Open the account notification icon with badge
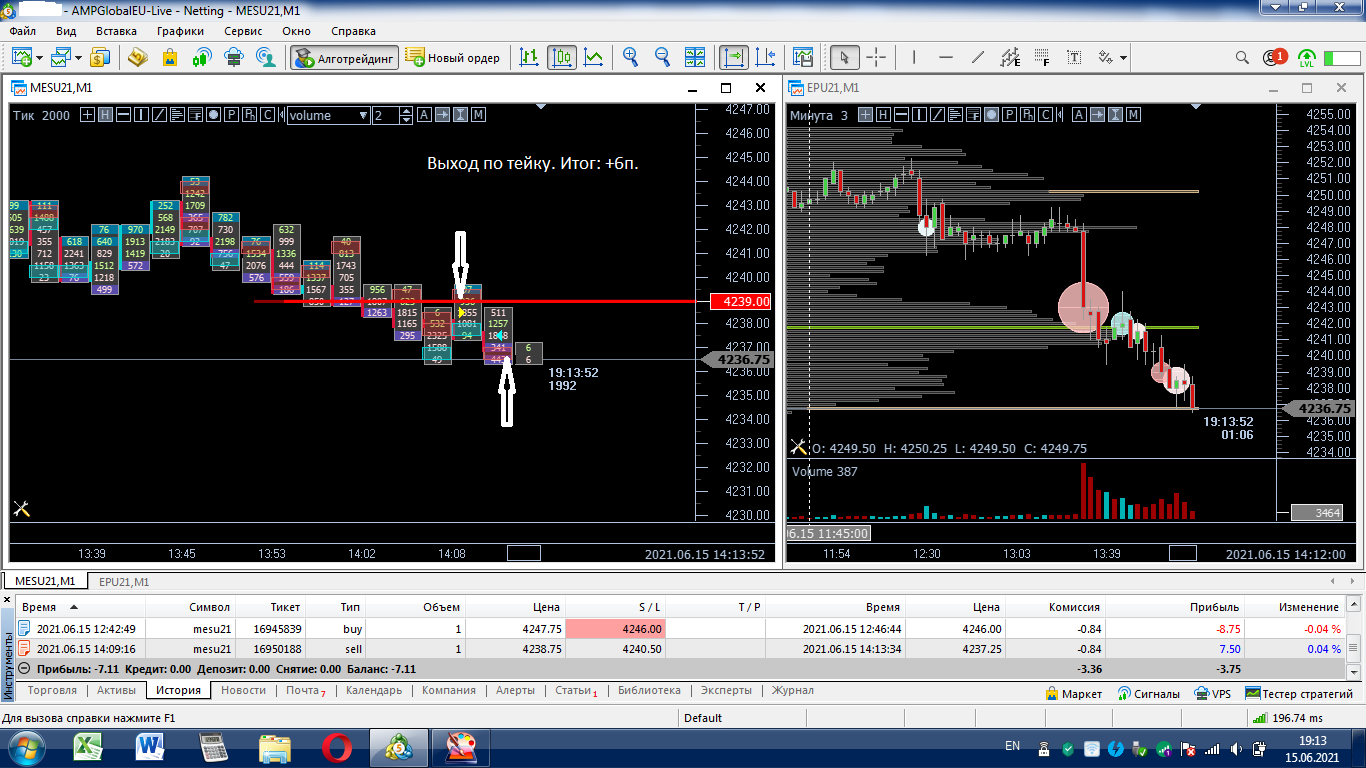The height and width of the screenshot is (768, 1366). (1274, 57)
